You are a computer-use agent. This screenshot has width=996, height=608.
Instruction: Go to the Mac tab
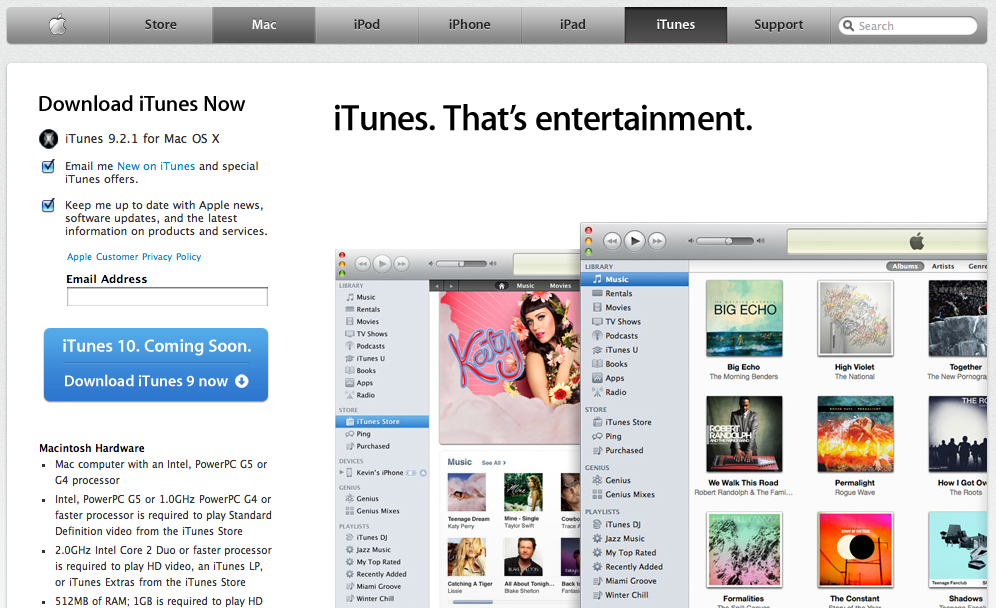pyautogui.click(x=264, y=25)
